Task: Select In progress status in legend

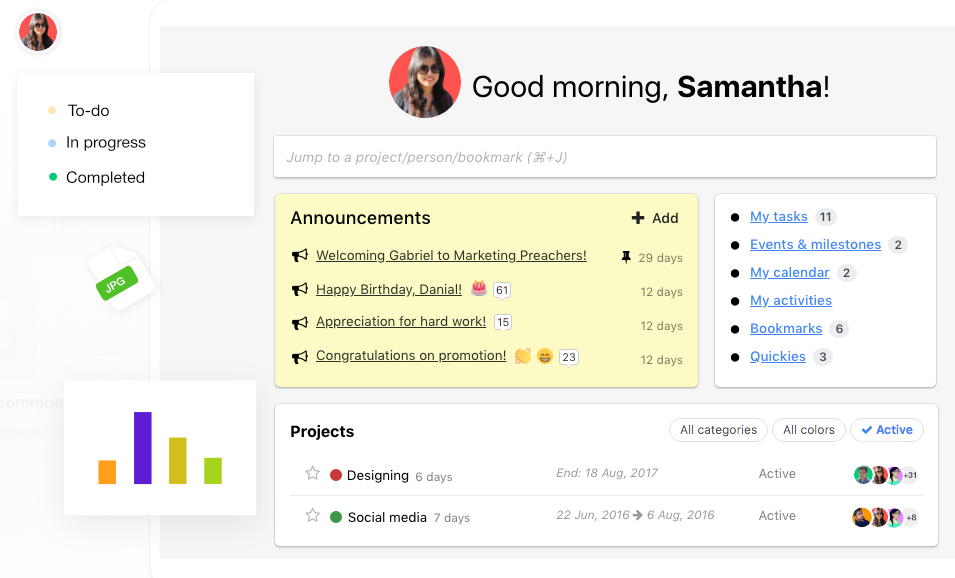Action: (105, 143)
